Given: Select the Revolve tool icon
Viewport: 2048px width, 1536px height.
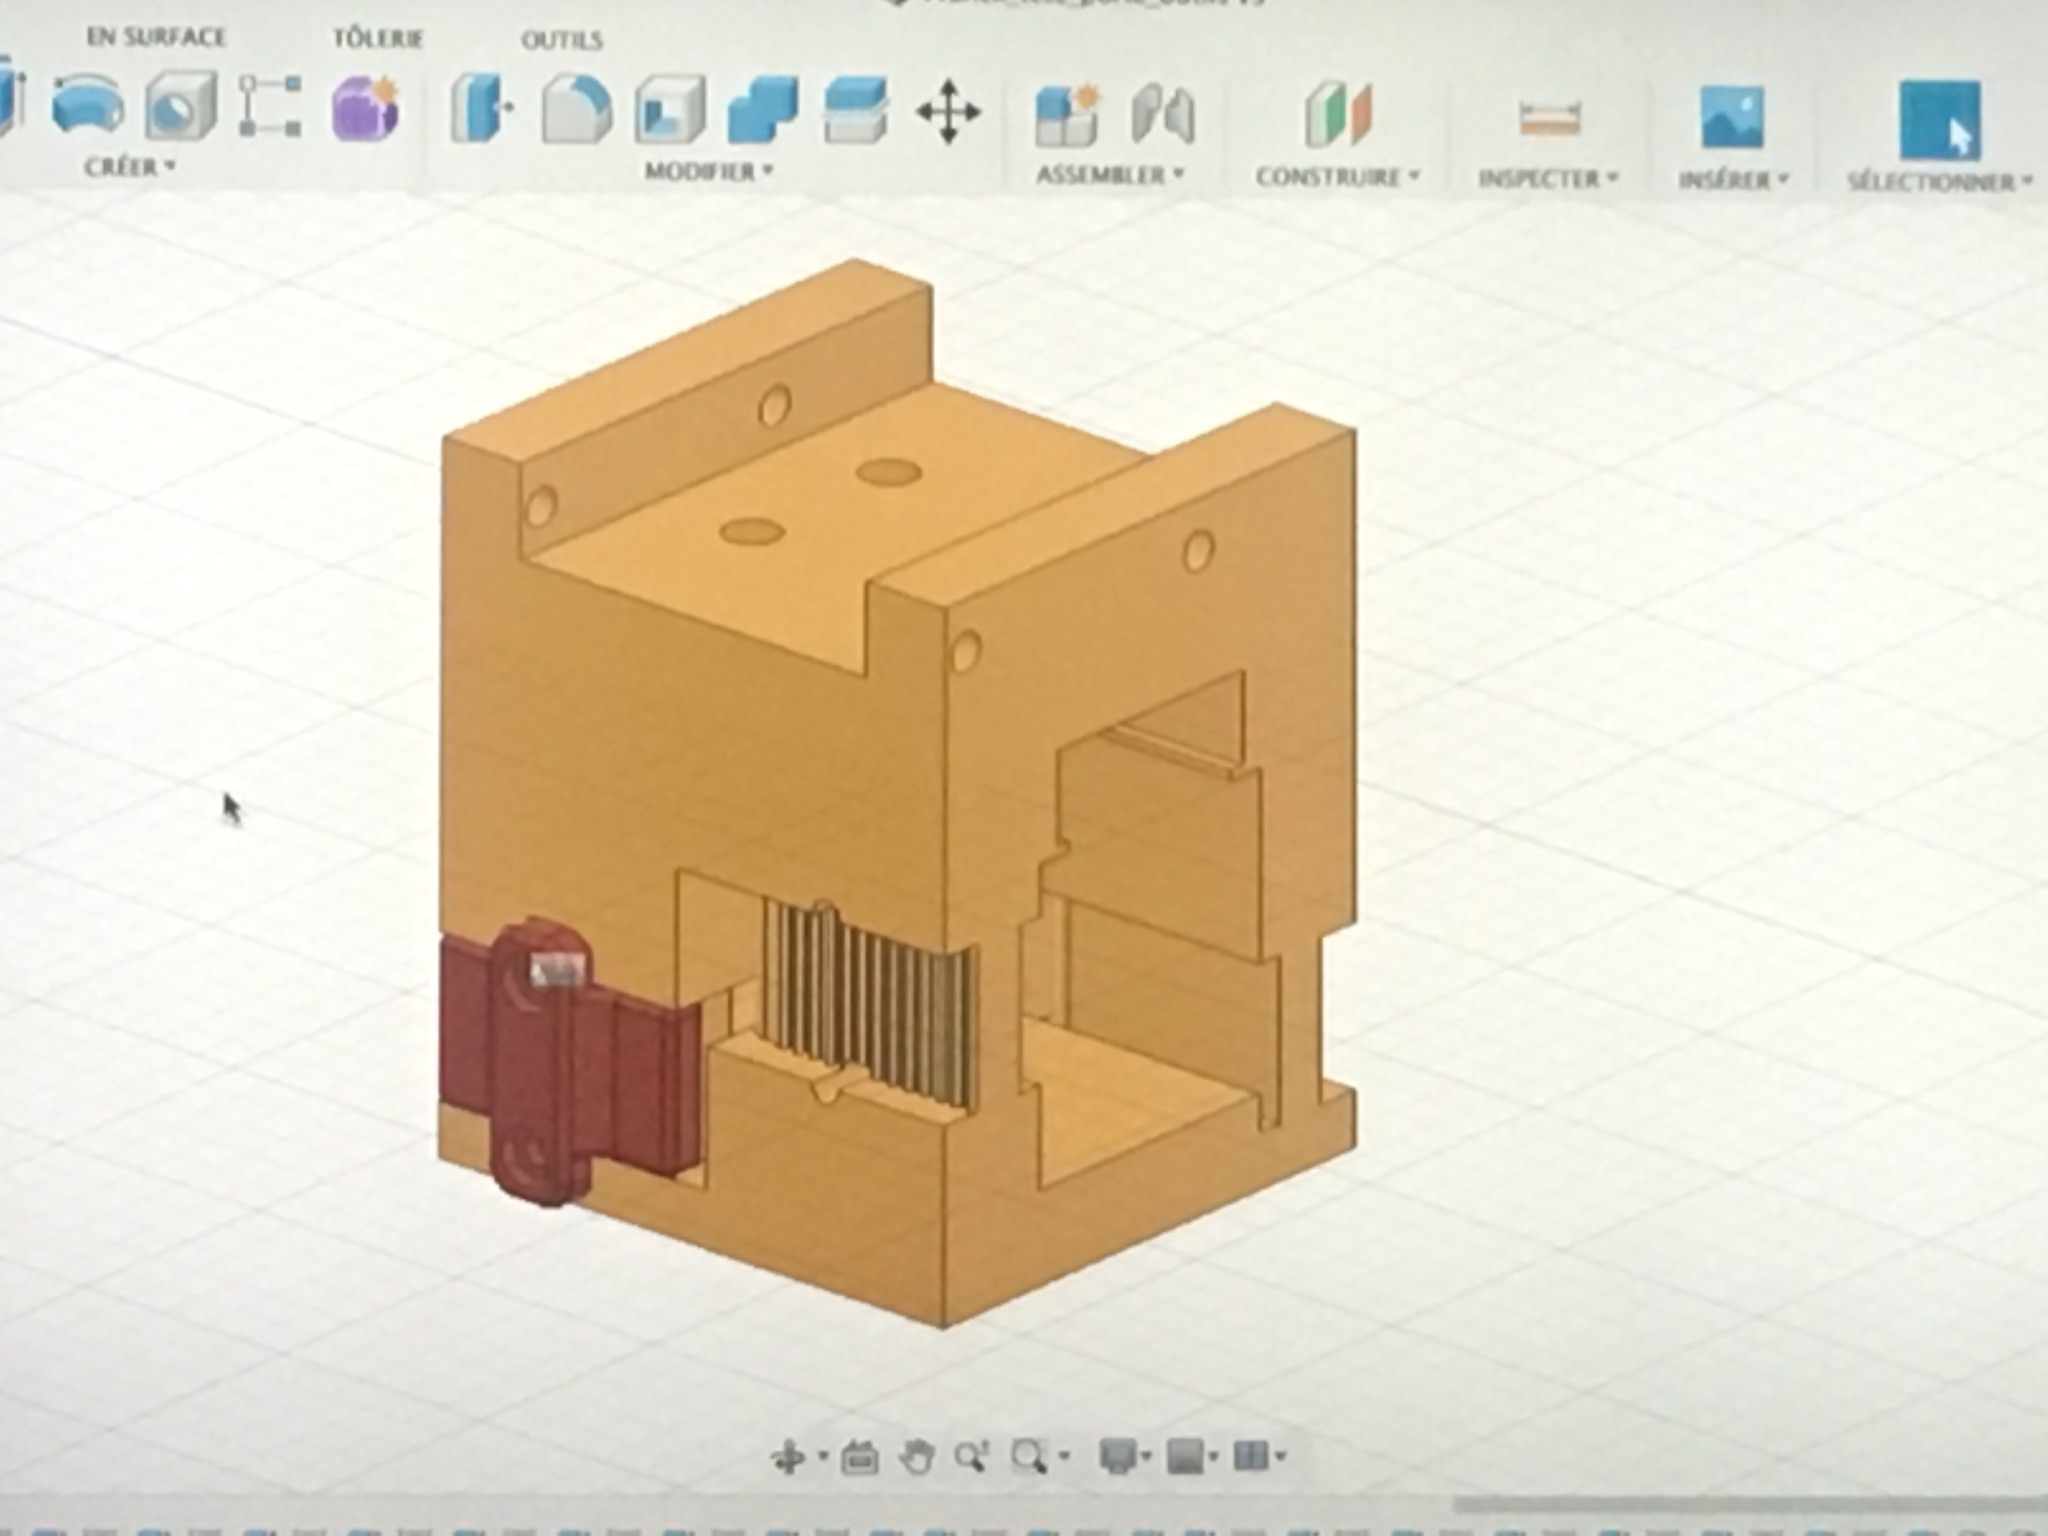Looking at the screenshot, I should pyautogui.click(x=87, y=106).
